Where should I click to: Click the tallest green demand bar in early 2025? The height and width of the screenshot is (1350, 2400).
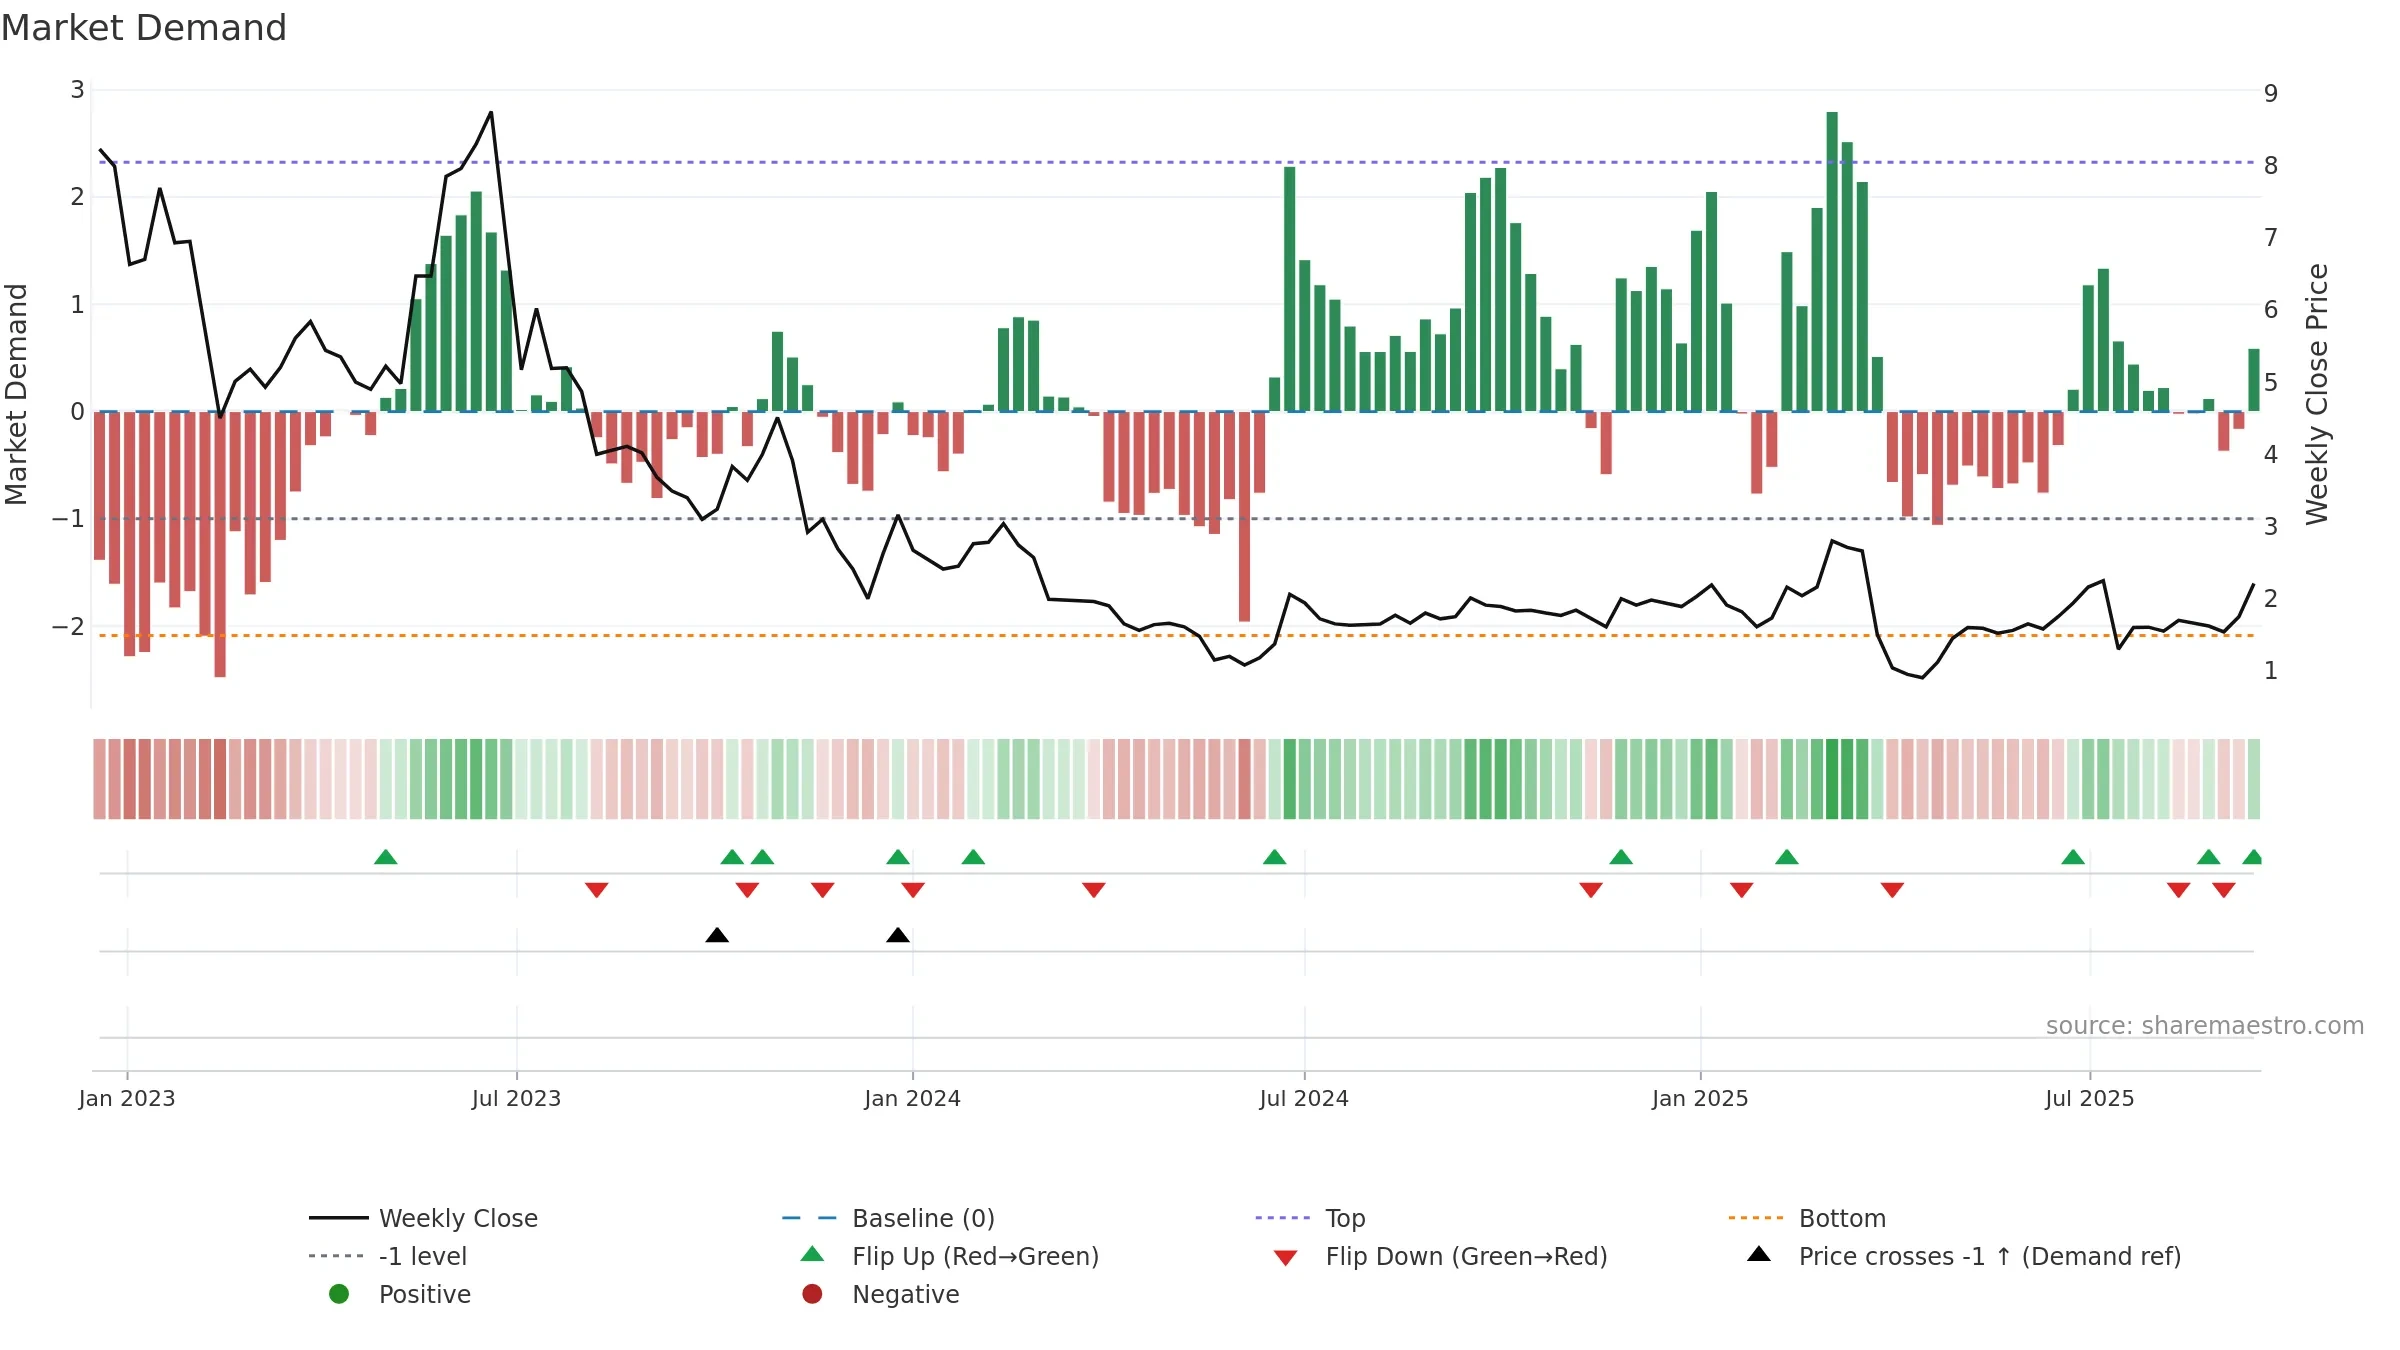(1832, 262)
